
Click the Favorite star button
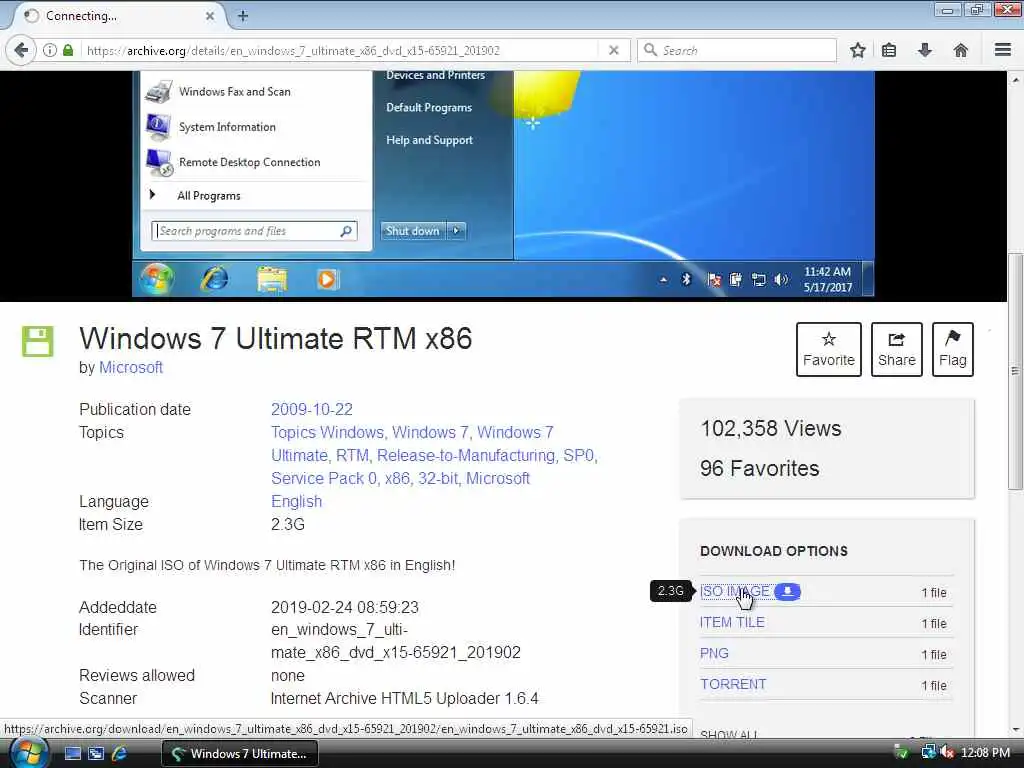pyautogui.click(x=828, y=349)
